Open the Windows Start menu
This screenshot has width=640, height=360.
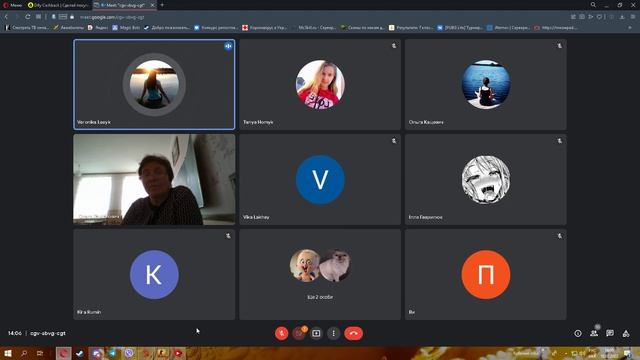[x=7, y=353]
